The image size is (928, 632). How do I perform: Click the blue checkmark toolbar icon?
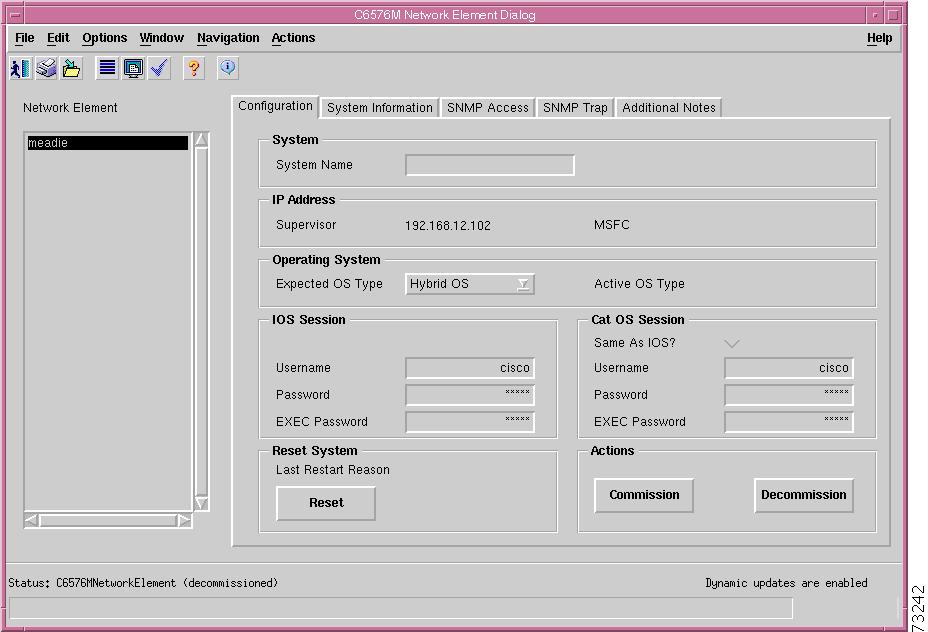pyautogui.click(x=159, y=69)
